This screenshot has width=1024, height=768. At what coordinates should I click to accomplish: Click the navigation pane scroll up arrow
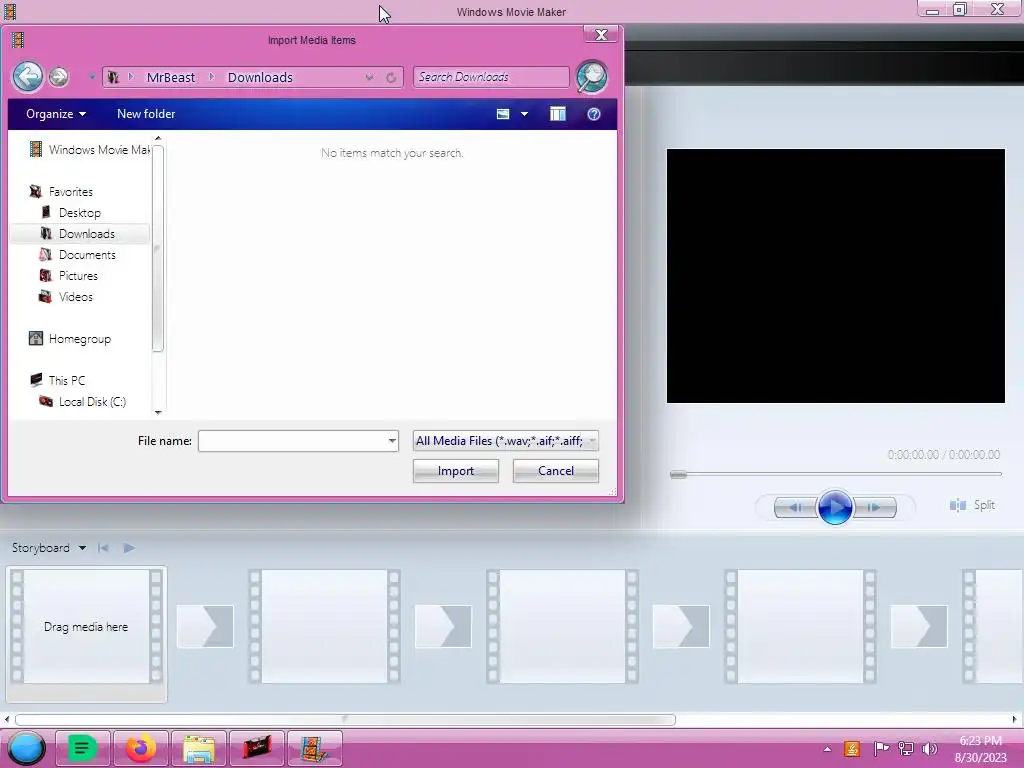point(157,138)
